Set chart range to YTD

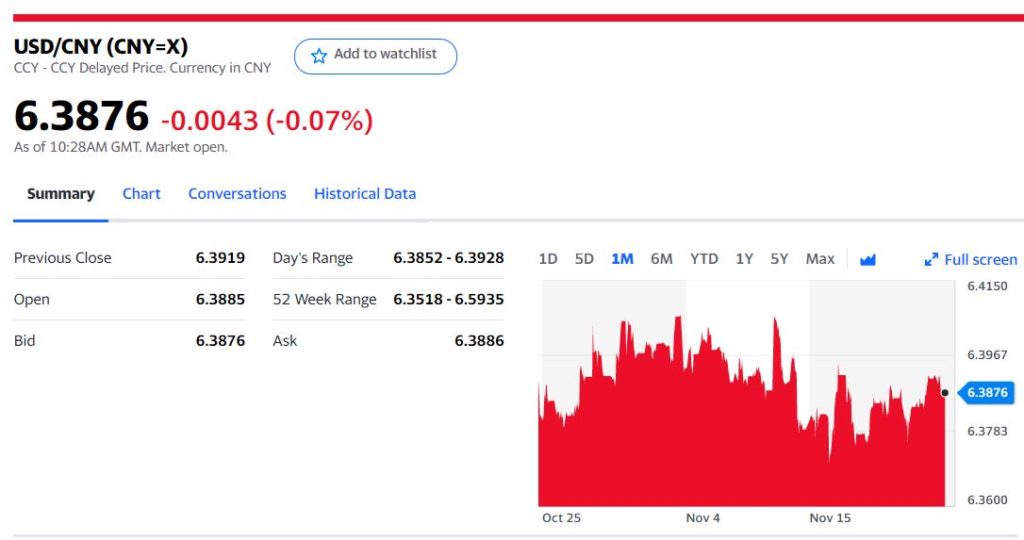pos(704,259)
